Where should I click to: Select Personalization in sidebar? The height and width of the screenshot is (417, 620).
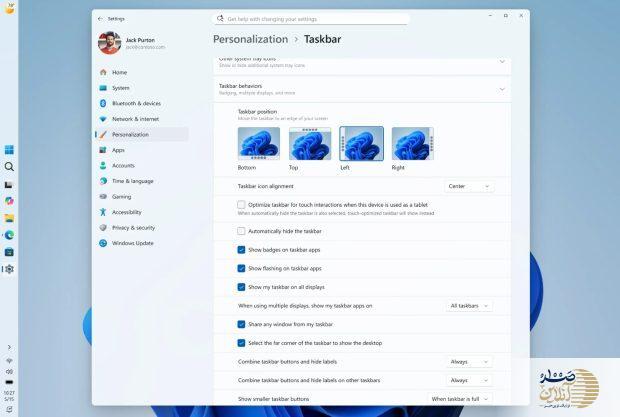[142, 134]
